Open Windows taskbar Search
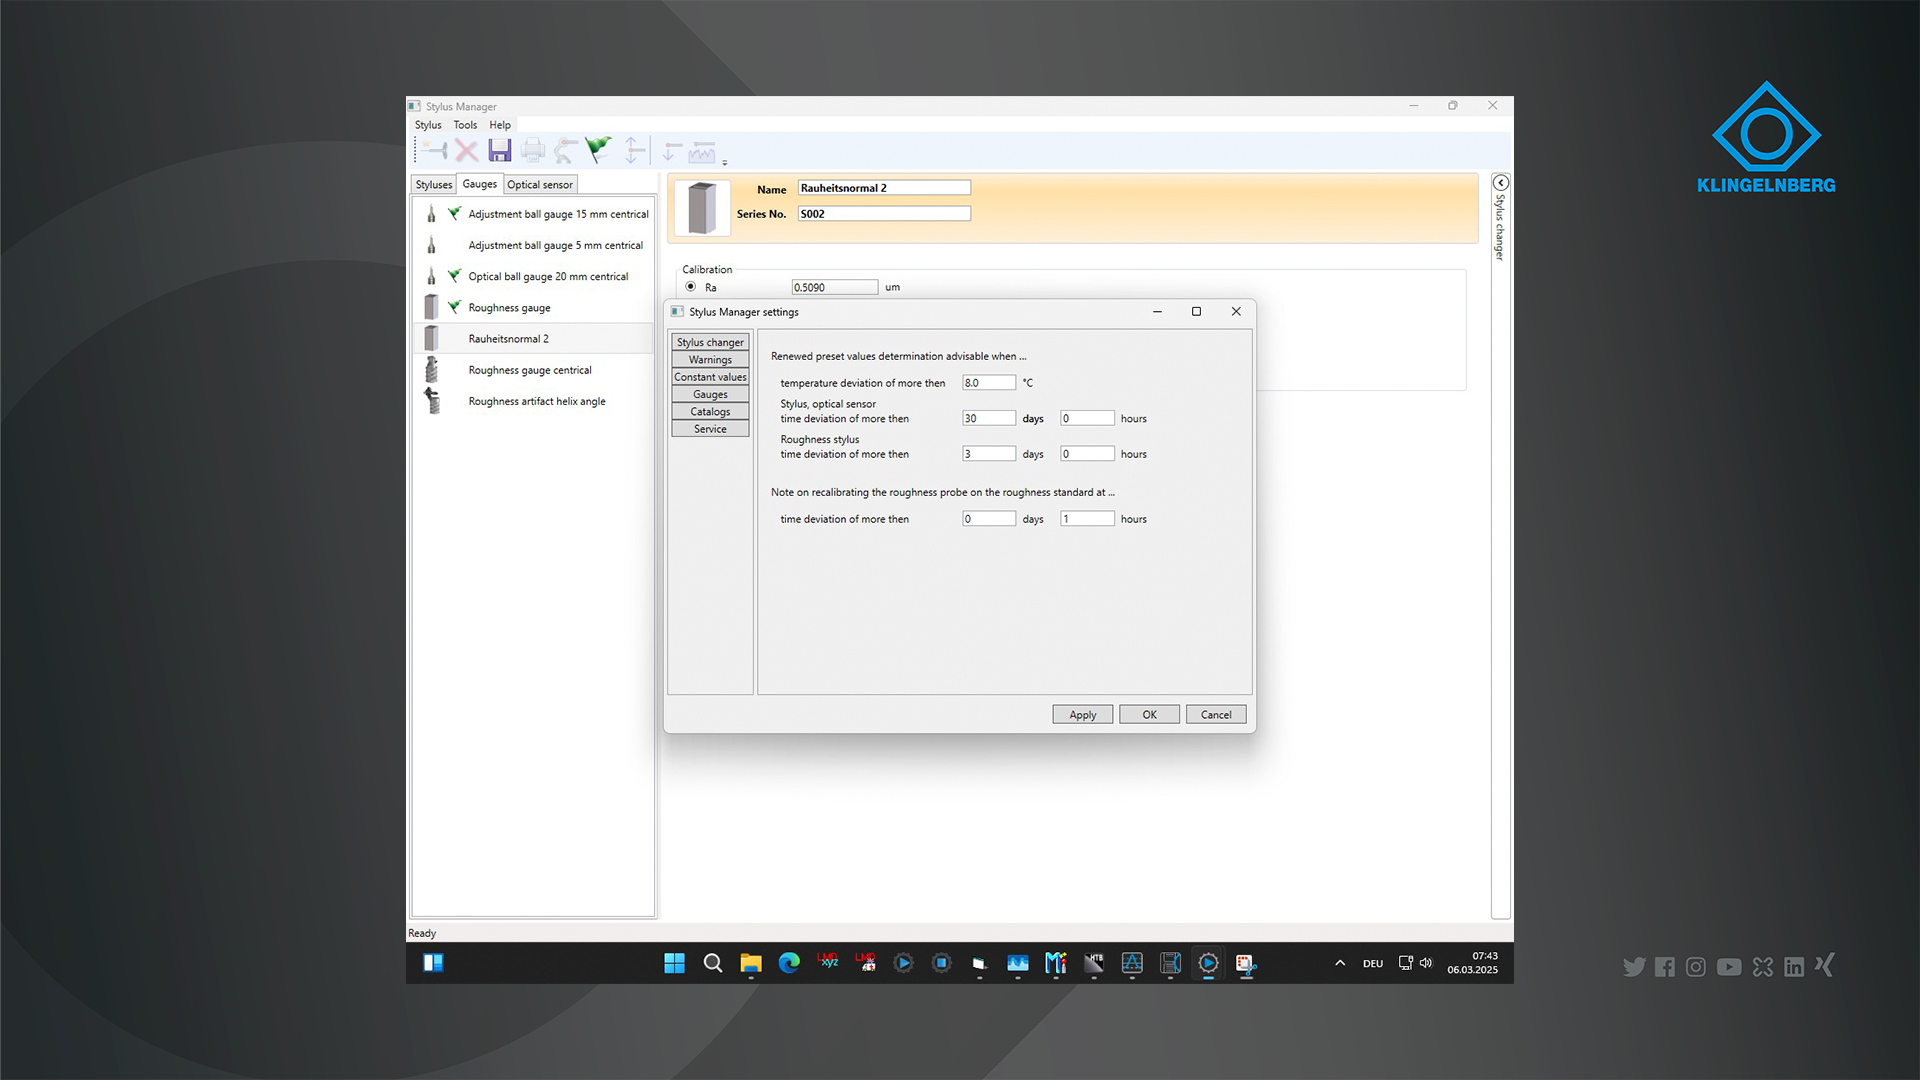The width and height of the screenshot is (1920, 1080). (x=713, y=963)
